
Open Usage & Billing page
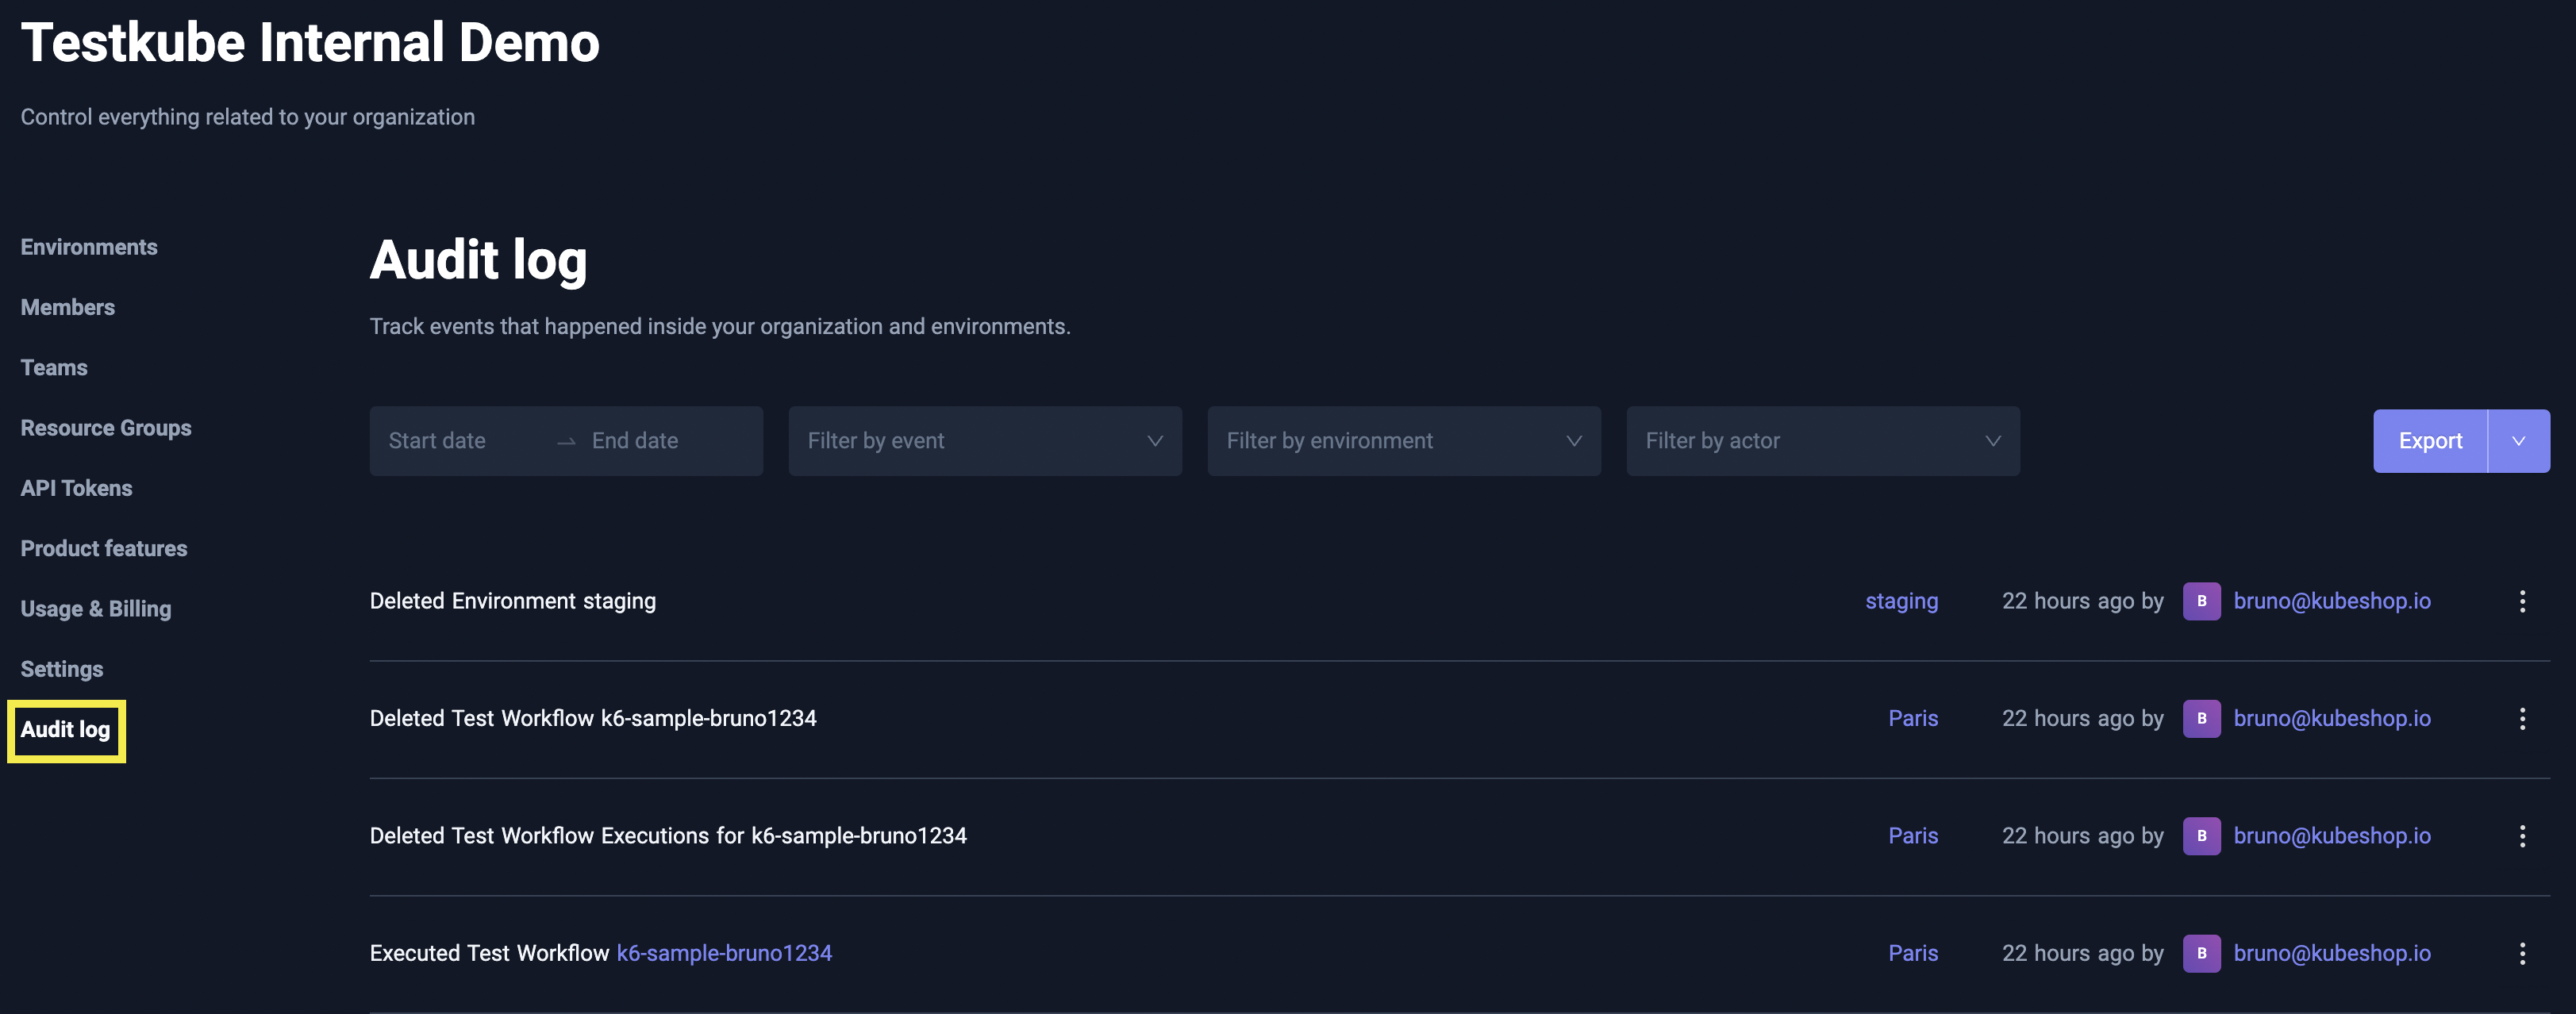click(96, 609)
